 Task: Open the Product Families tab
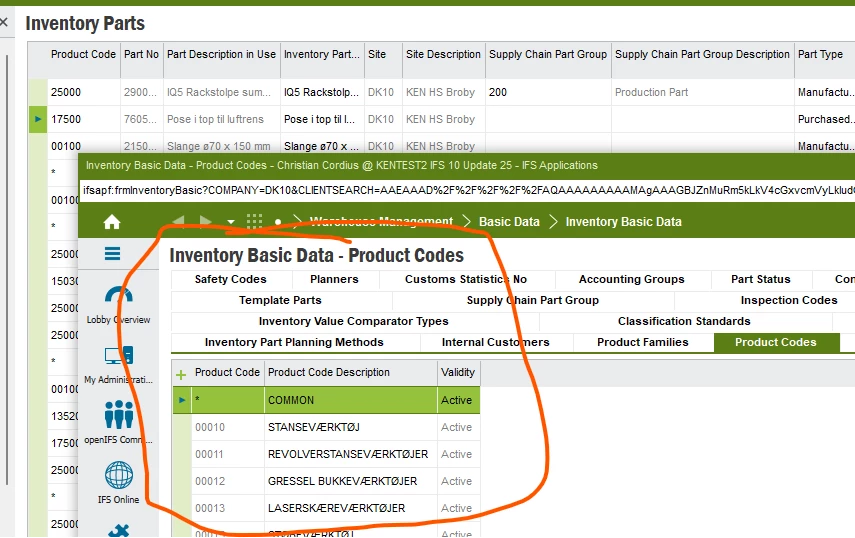tap(643, 342)
